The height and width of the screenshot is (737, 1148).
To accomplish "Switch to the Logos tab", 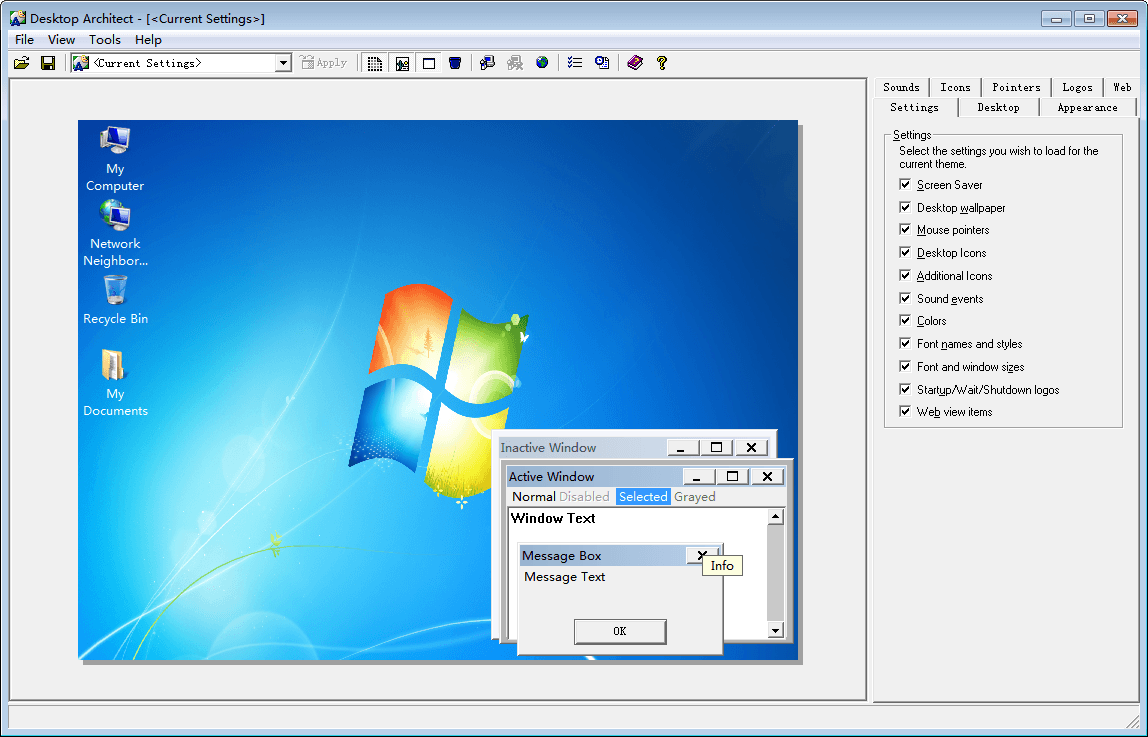I will 1077,87.
